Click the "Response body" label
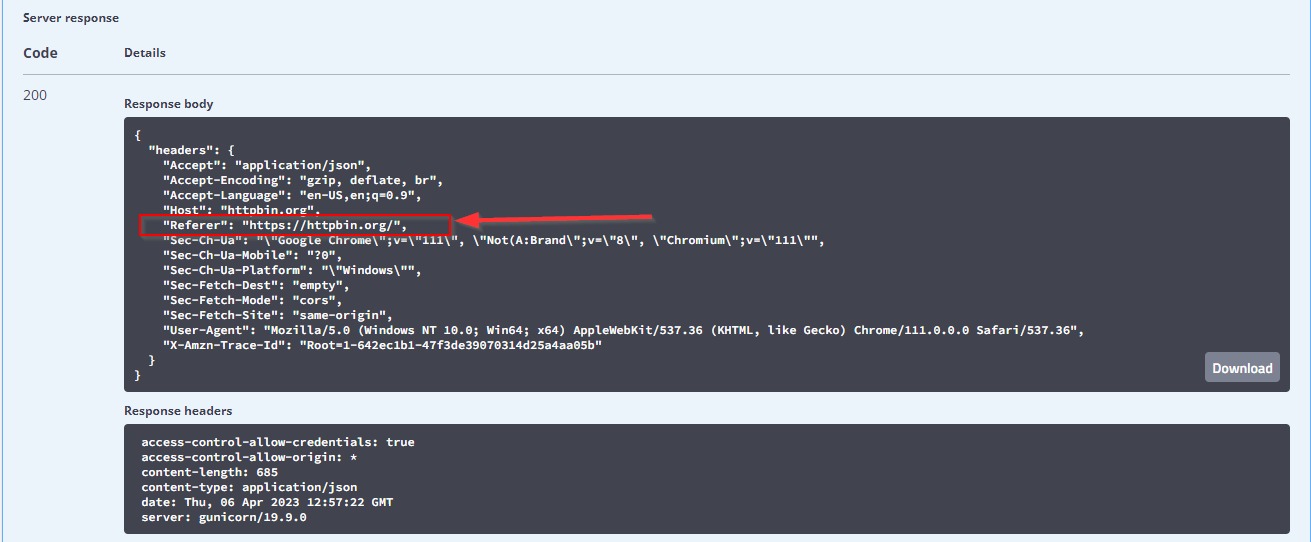 pyautogui.click(x=169, y=104)
